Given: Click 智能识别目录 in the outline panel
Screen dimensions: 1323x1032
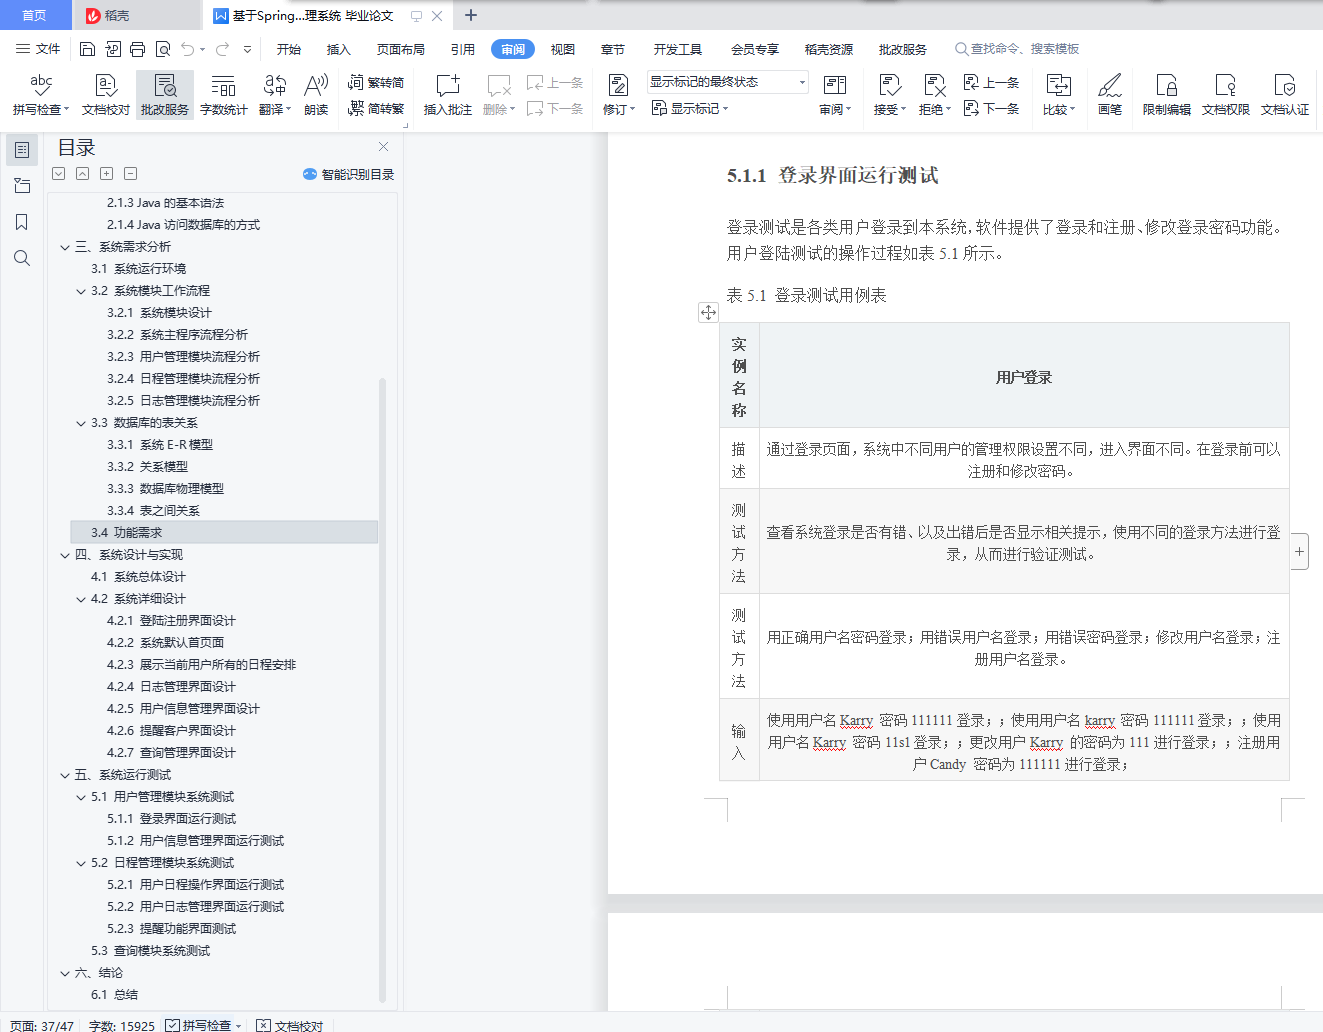Looking at the screenshot, I should [349, 174].
